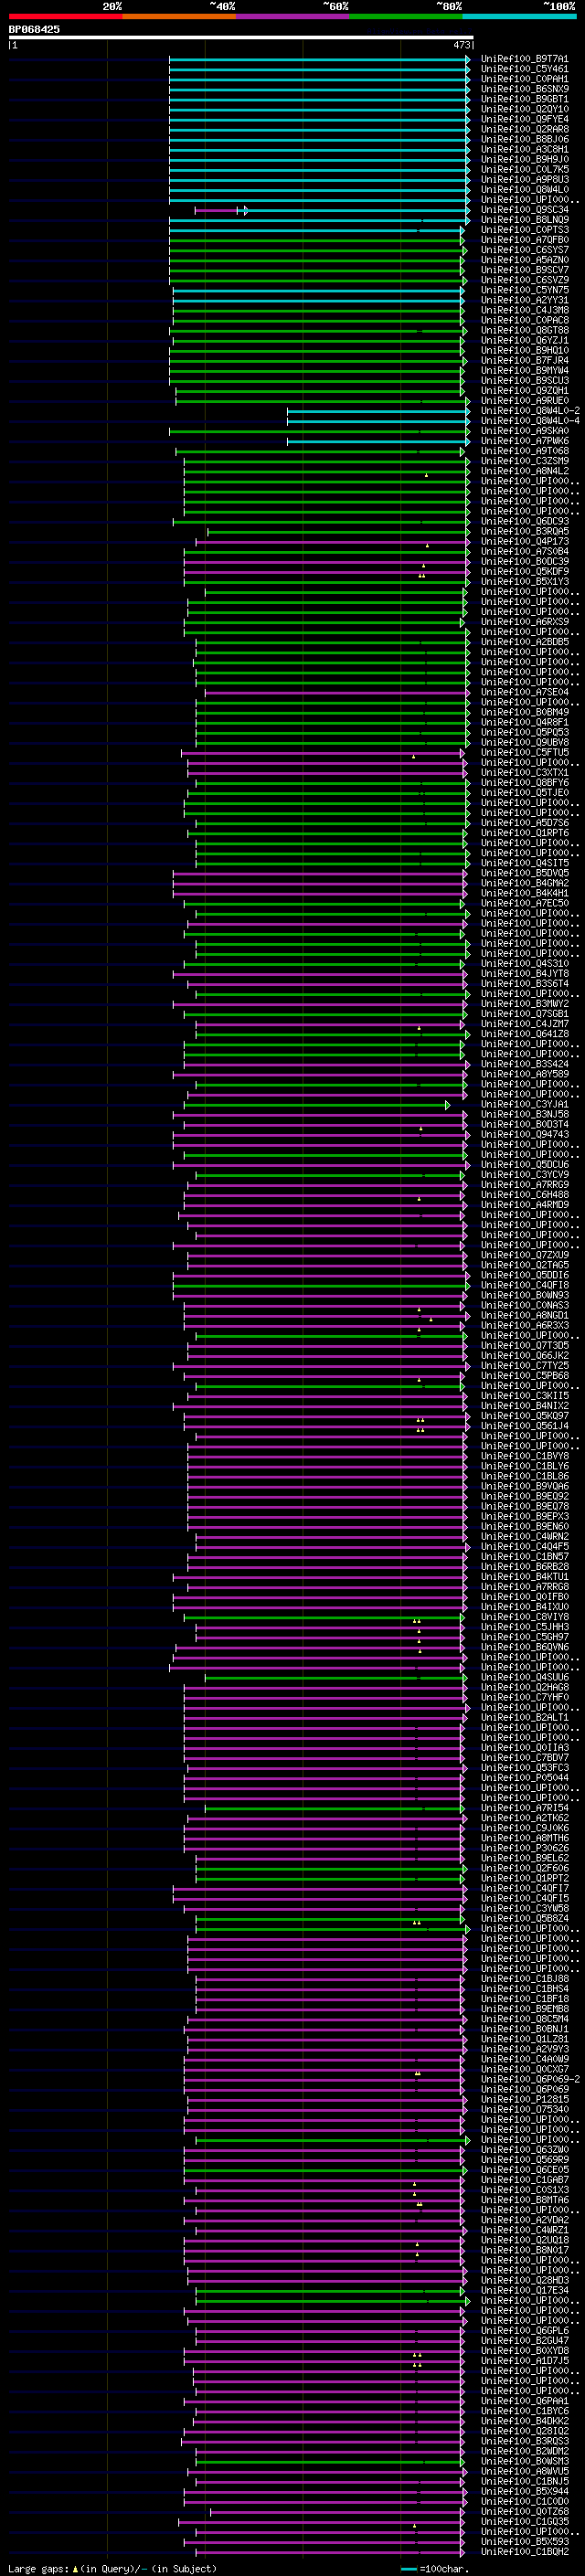Click the BP068425 query name
This screenshot has width=585, height=2576.
coord(34,29)
